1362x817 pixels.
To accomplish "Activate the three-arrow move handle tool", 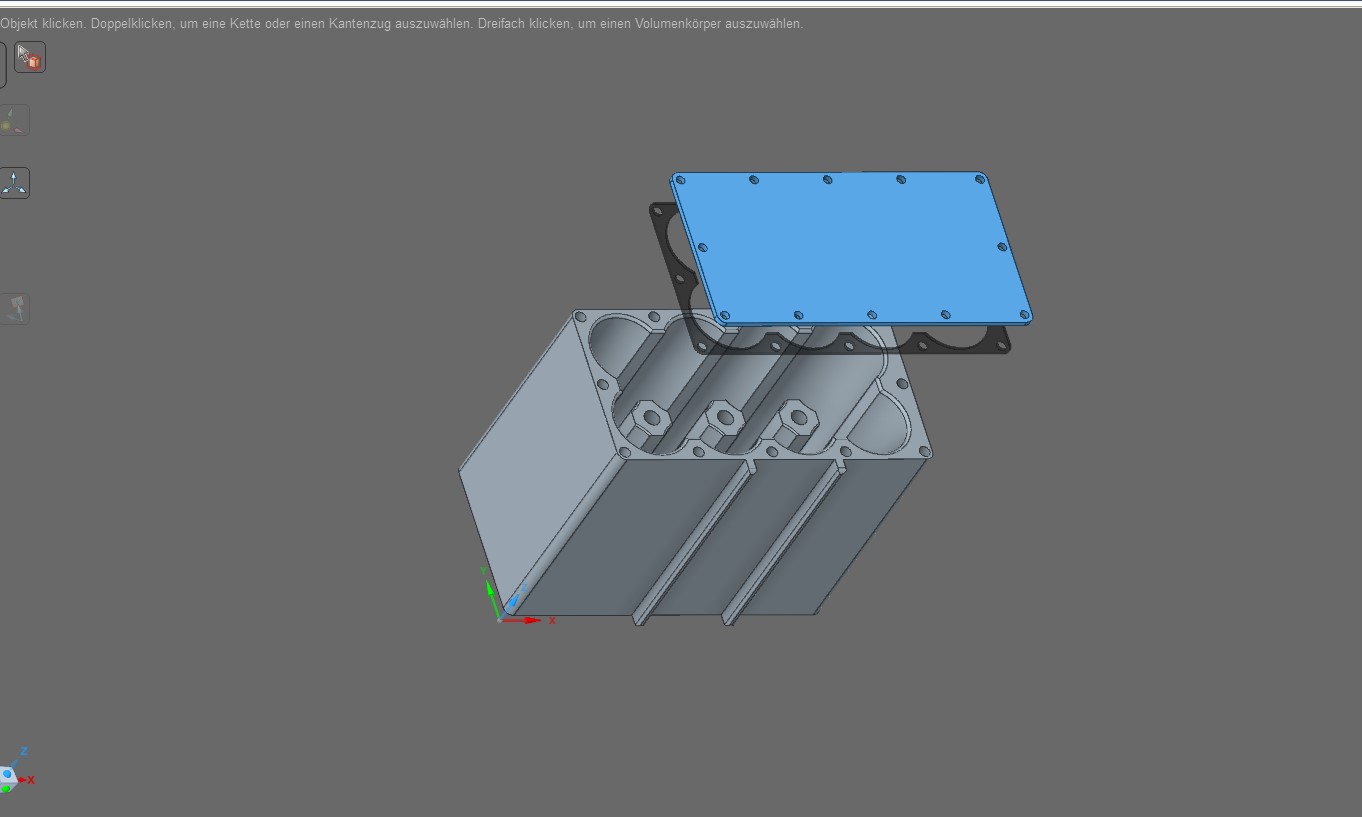I will 15,183.
